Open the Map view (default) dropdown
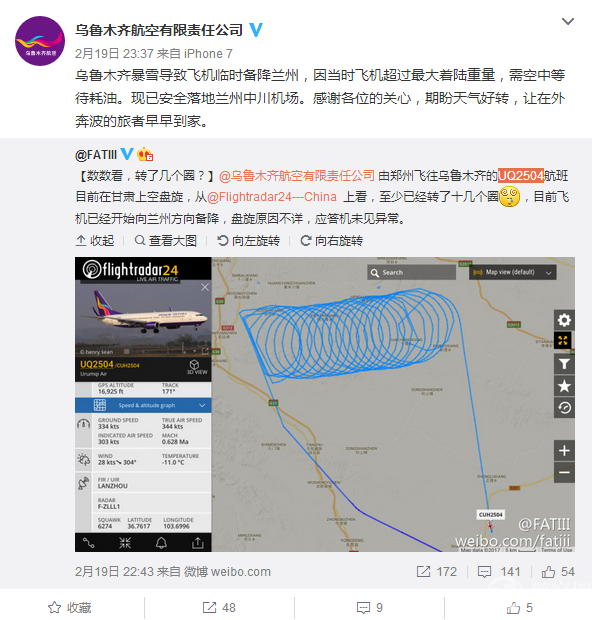 pyautogui.click(x=513, y=272)
